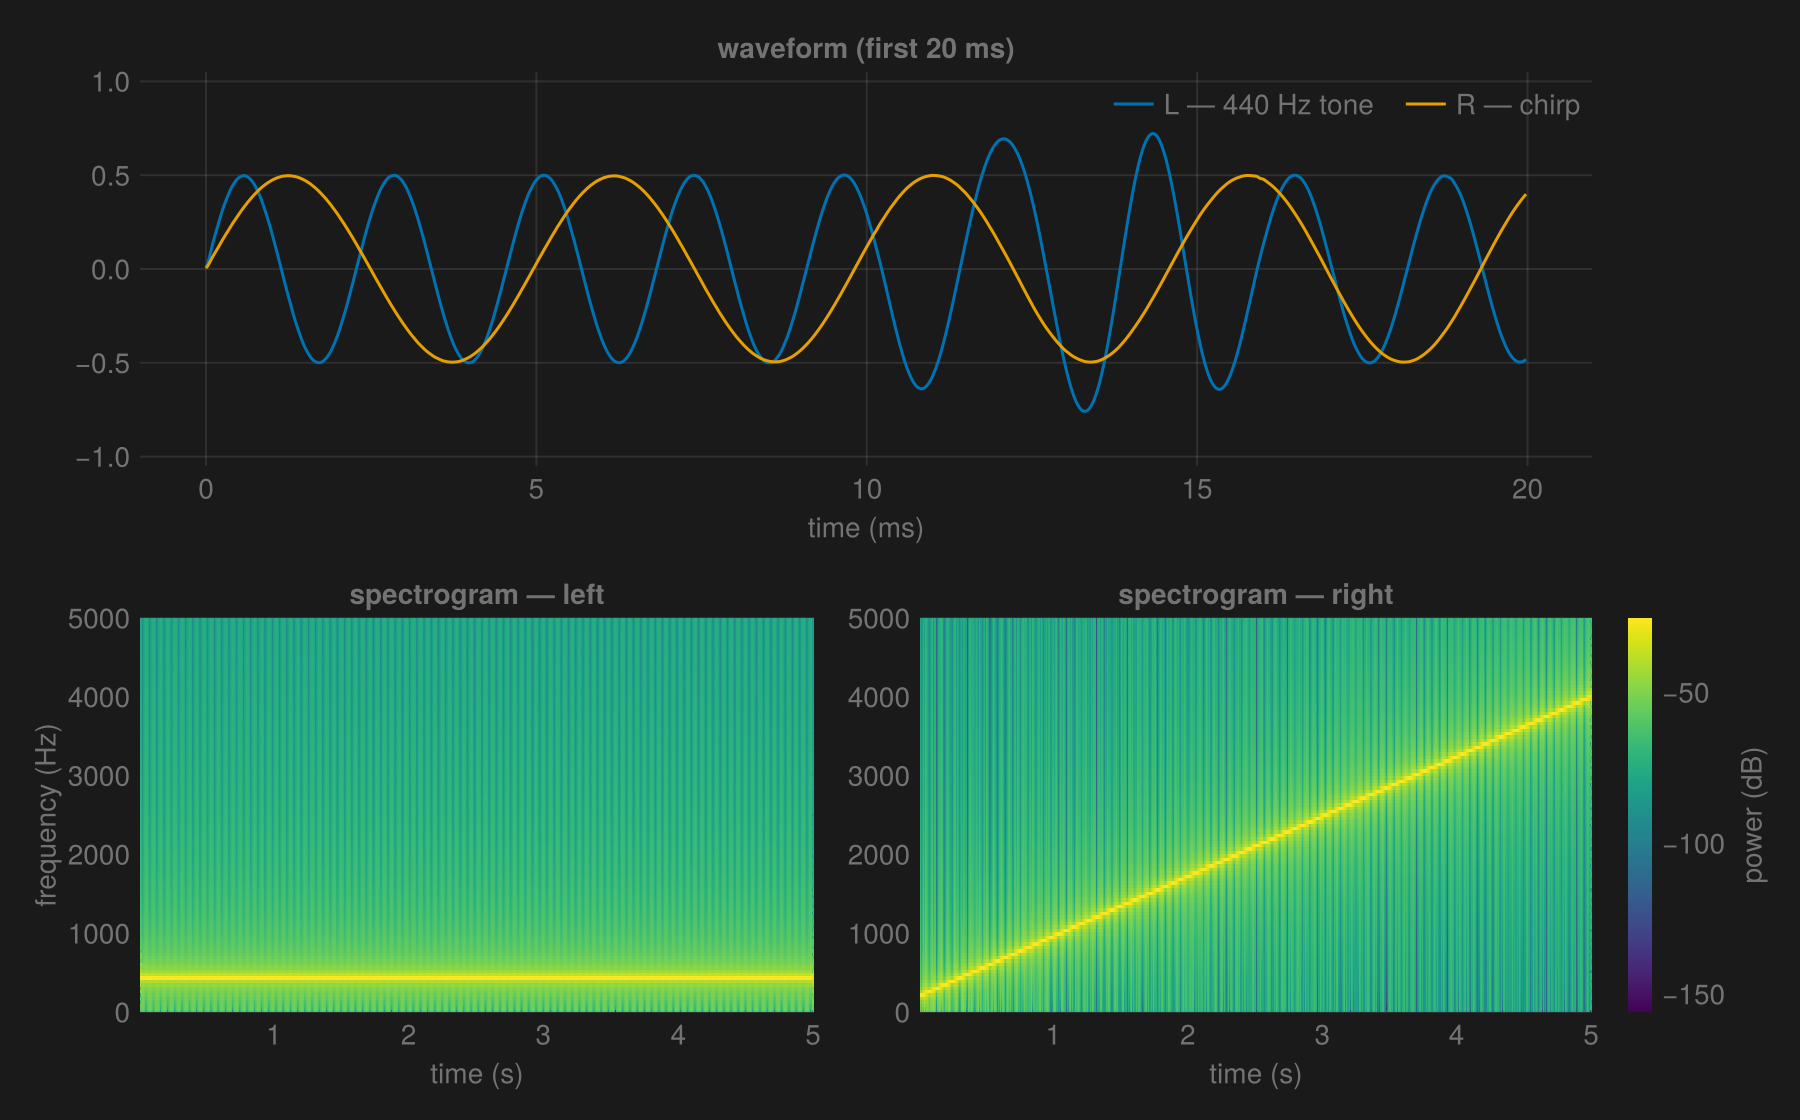
Task: Click the L — 440 Hz tone legend entry
Action: (x=1243, y=105)
